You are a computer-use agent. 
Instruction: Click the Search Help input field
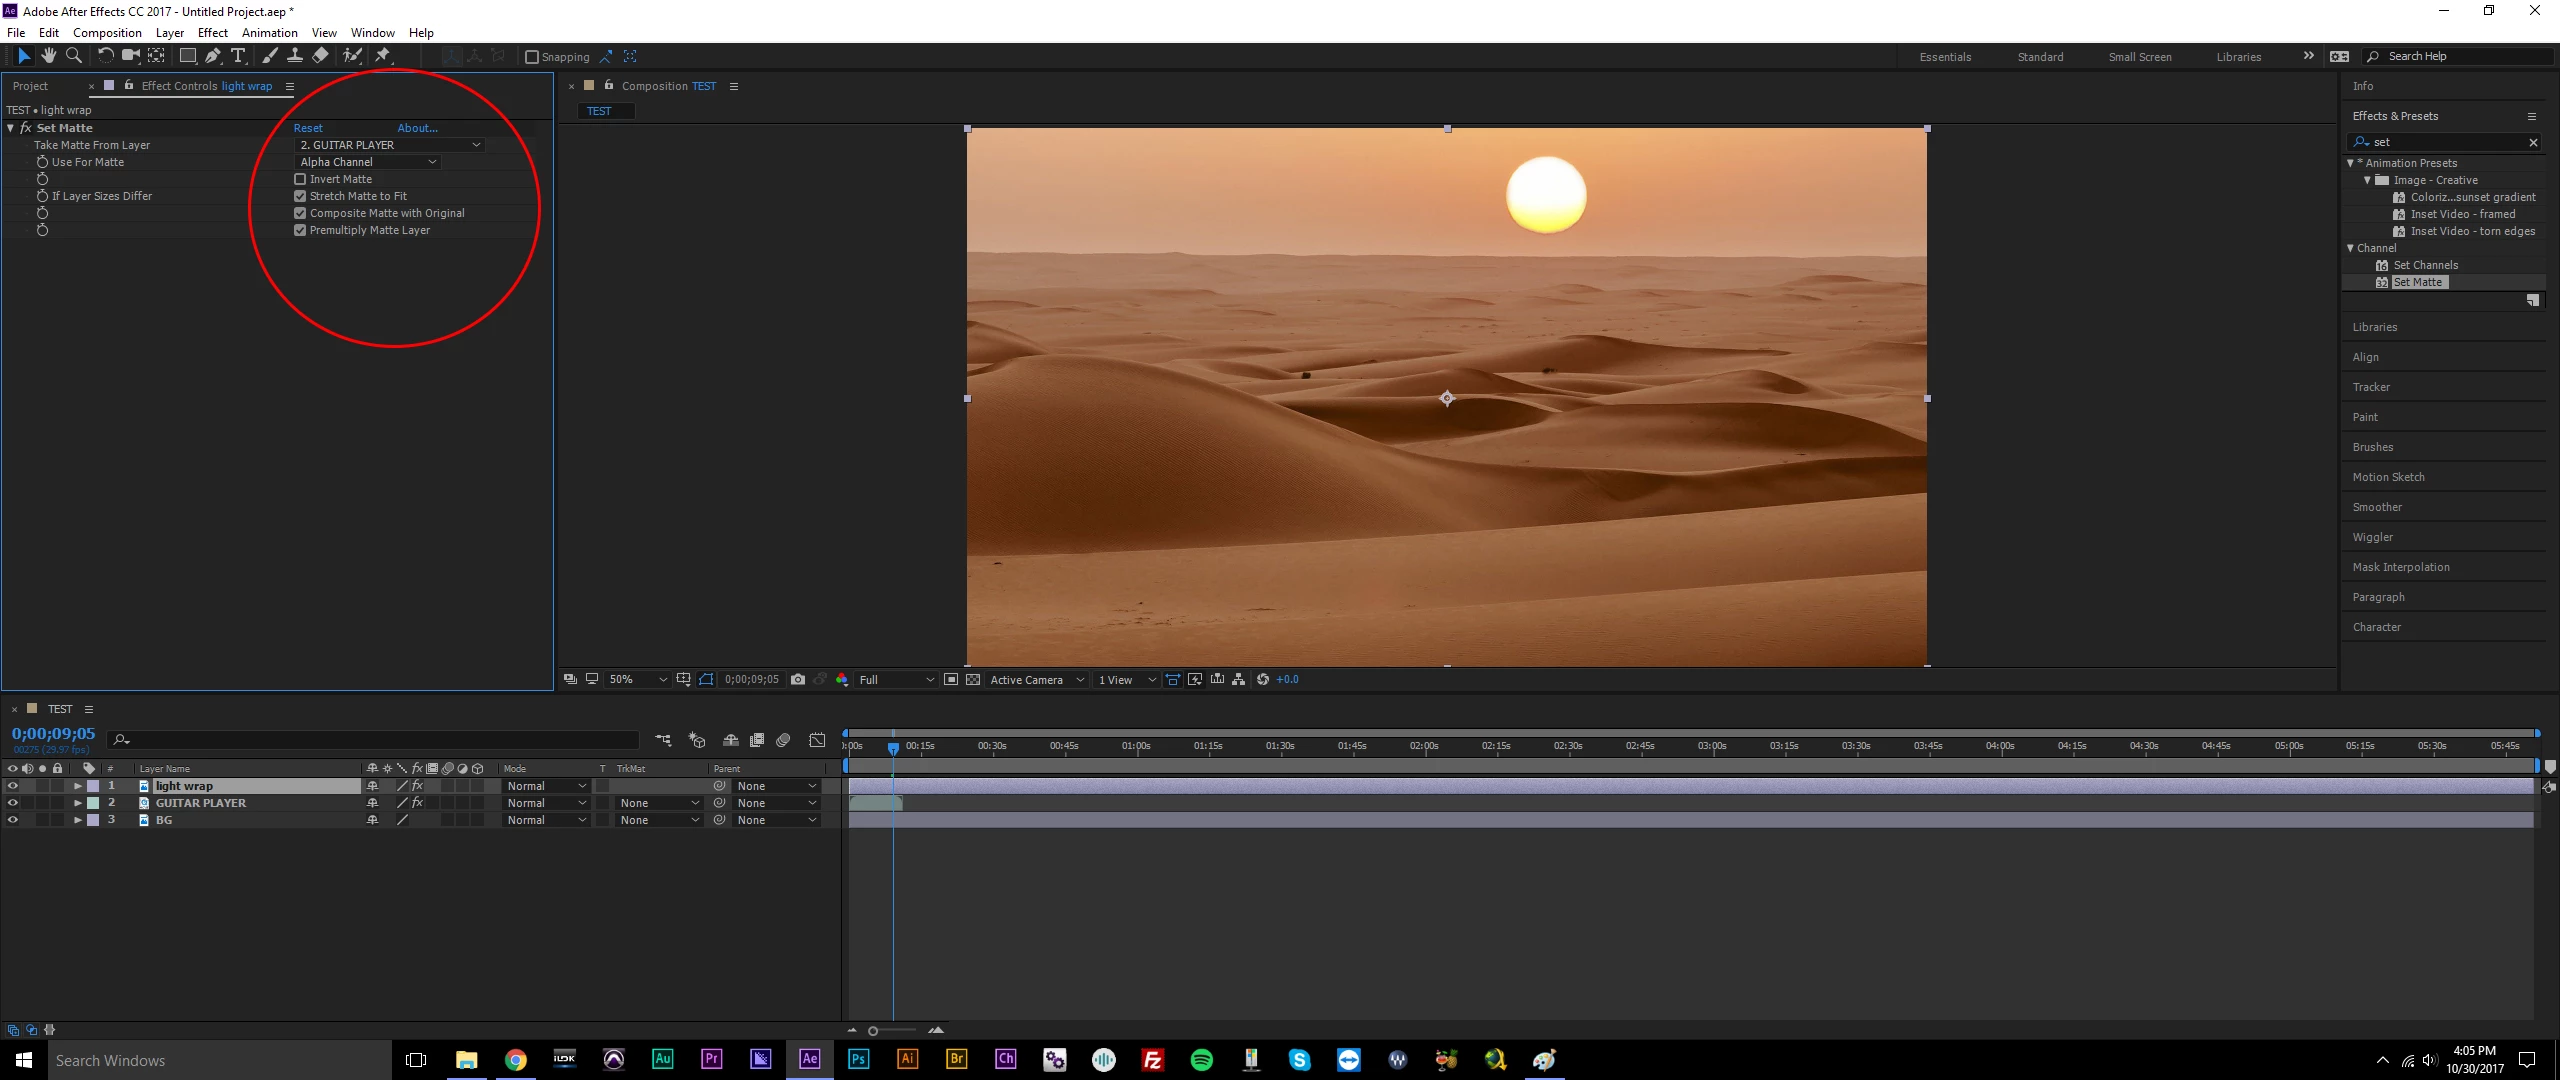(2460, 56)
